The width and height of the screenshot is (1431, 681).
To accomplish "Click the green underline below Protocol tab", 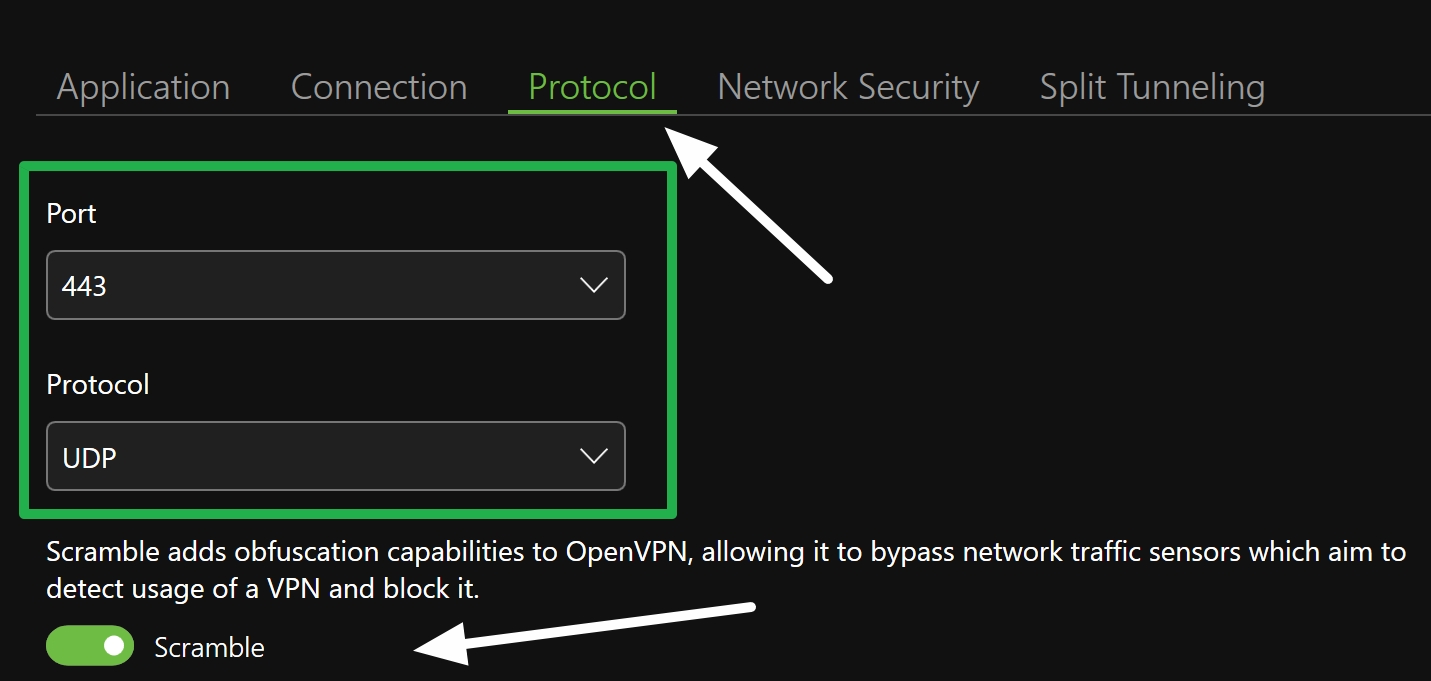I will coord(592,113).
